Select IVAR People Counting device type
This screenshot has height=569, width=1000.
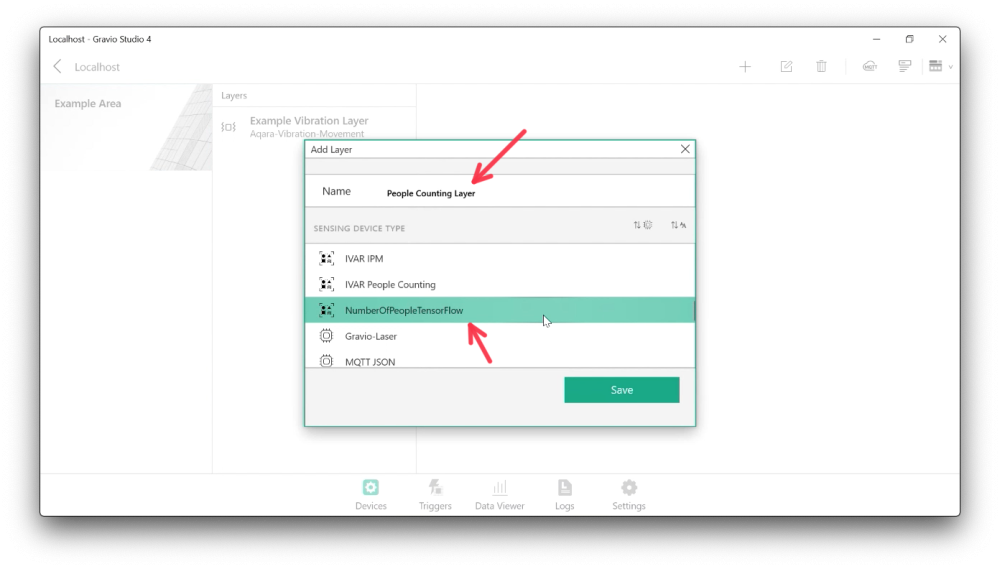[499, 284]
